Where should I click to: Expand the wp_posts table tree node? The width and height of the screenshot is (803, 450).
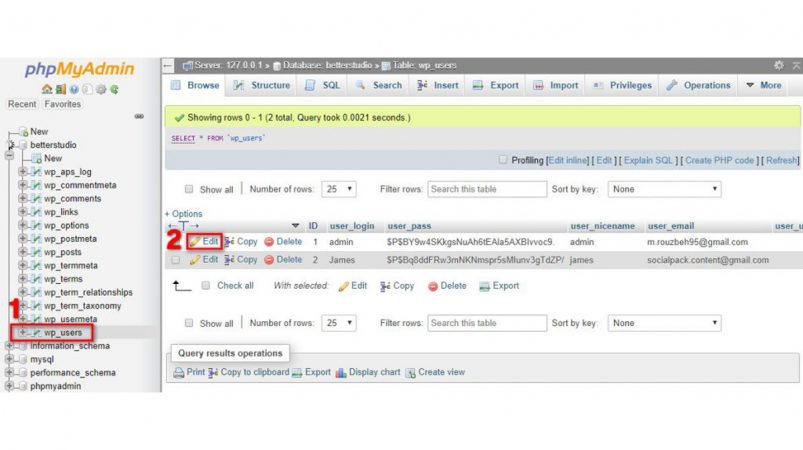point(23,251)
